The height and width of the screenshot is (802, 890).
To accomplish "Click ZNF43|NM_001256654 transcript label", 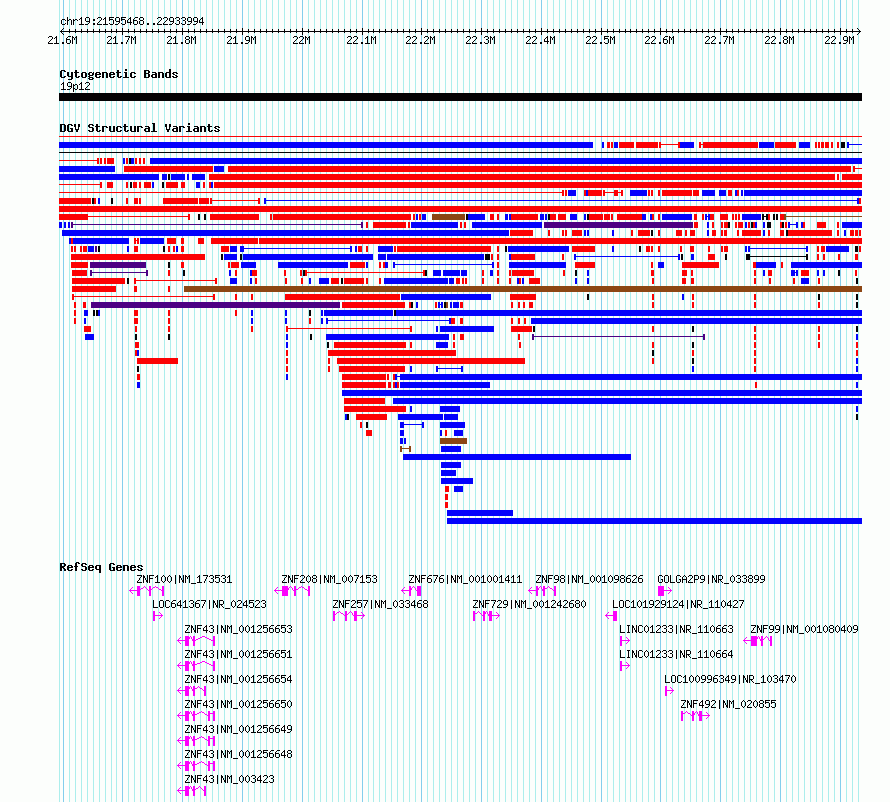I will [x=238, y=679].
